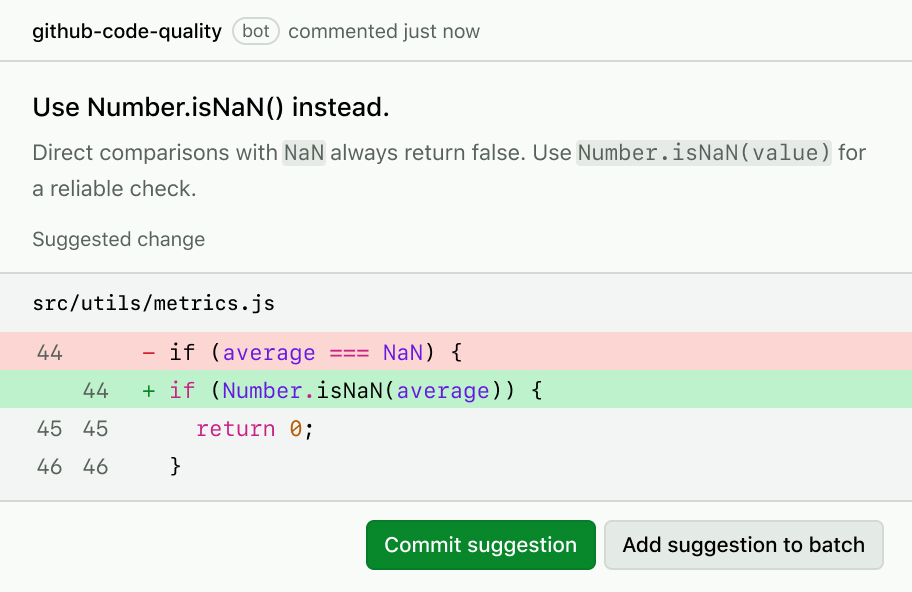Click the src/utils/metrics.js file path

click(x=154, y=304)
